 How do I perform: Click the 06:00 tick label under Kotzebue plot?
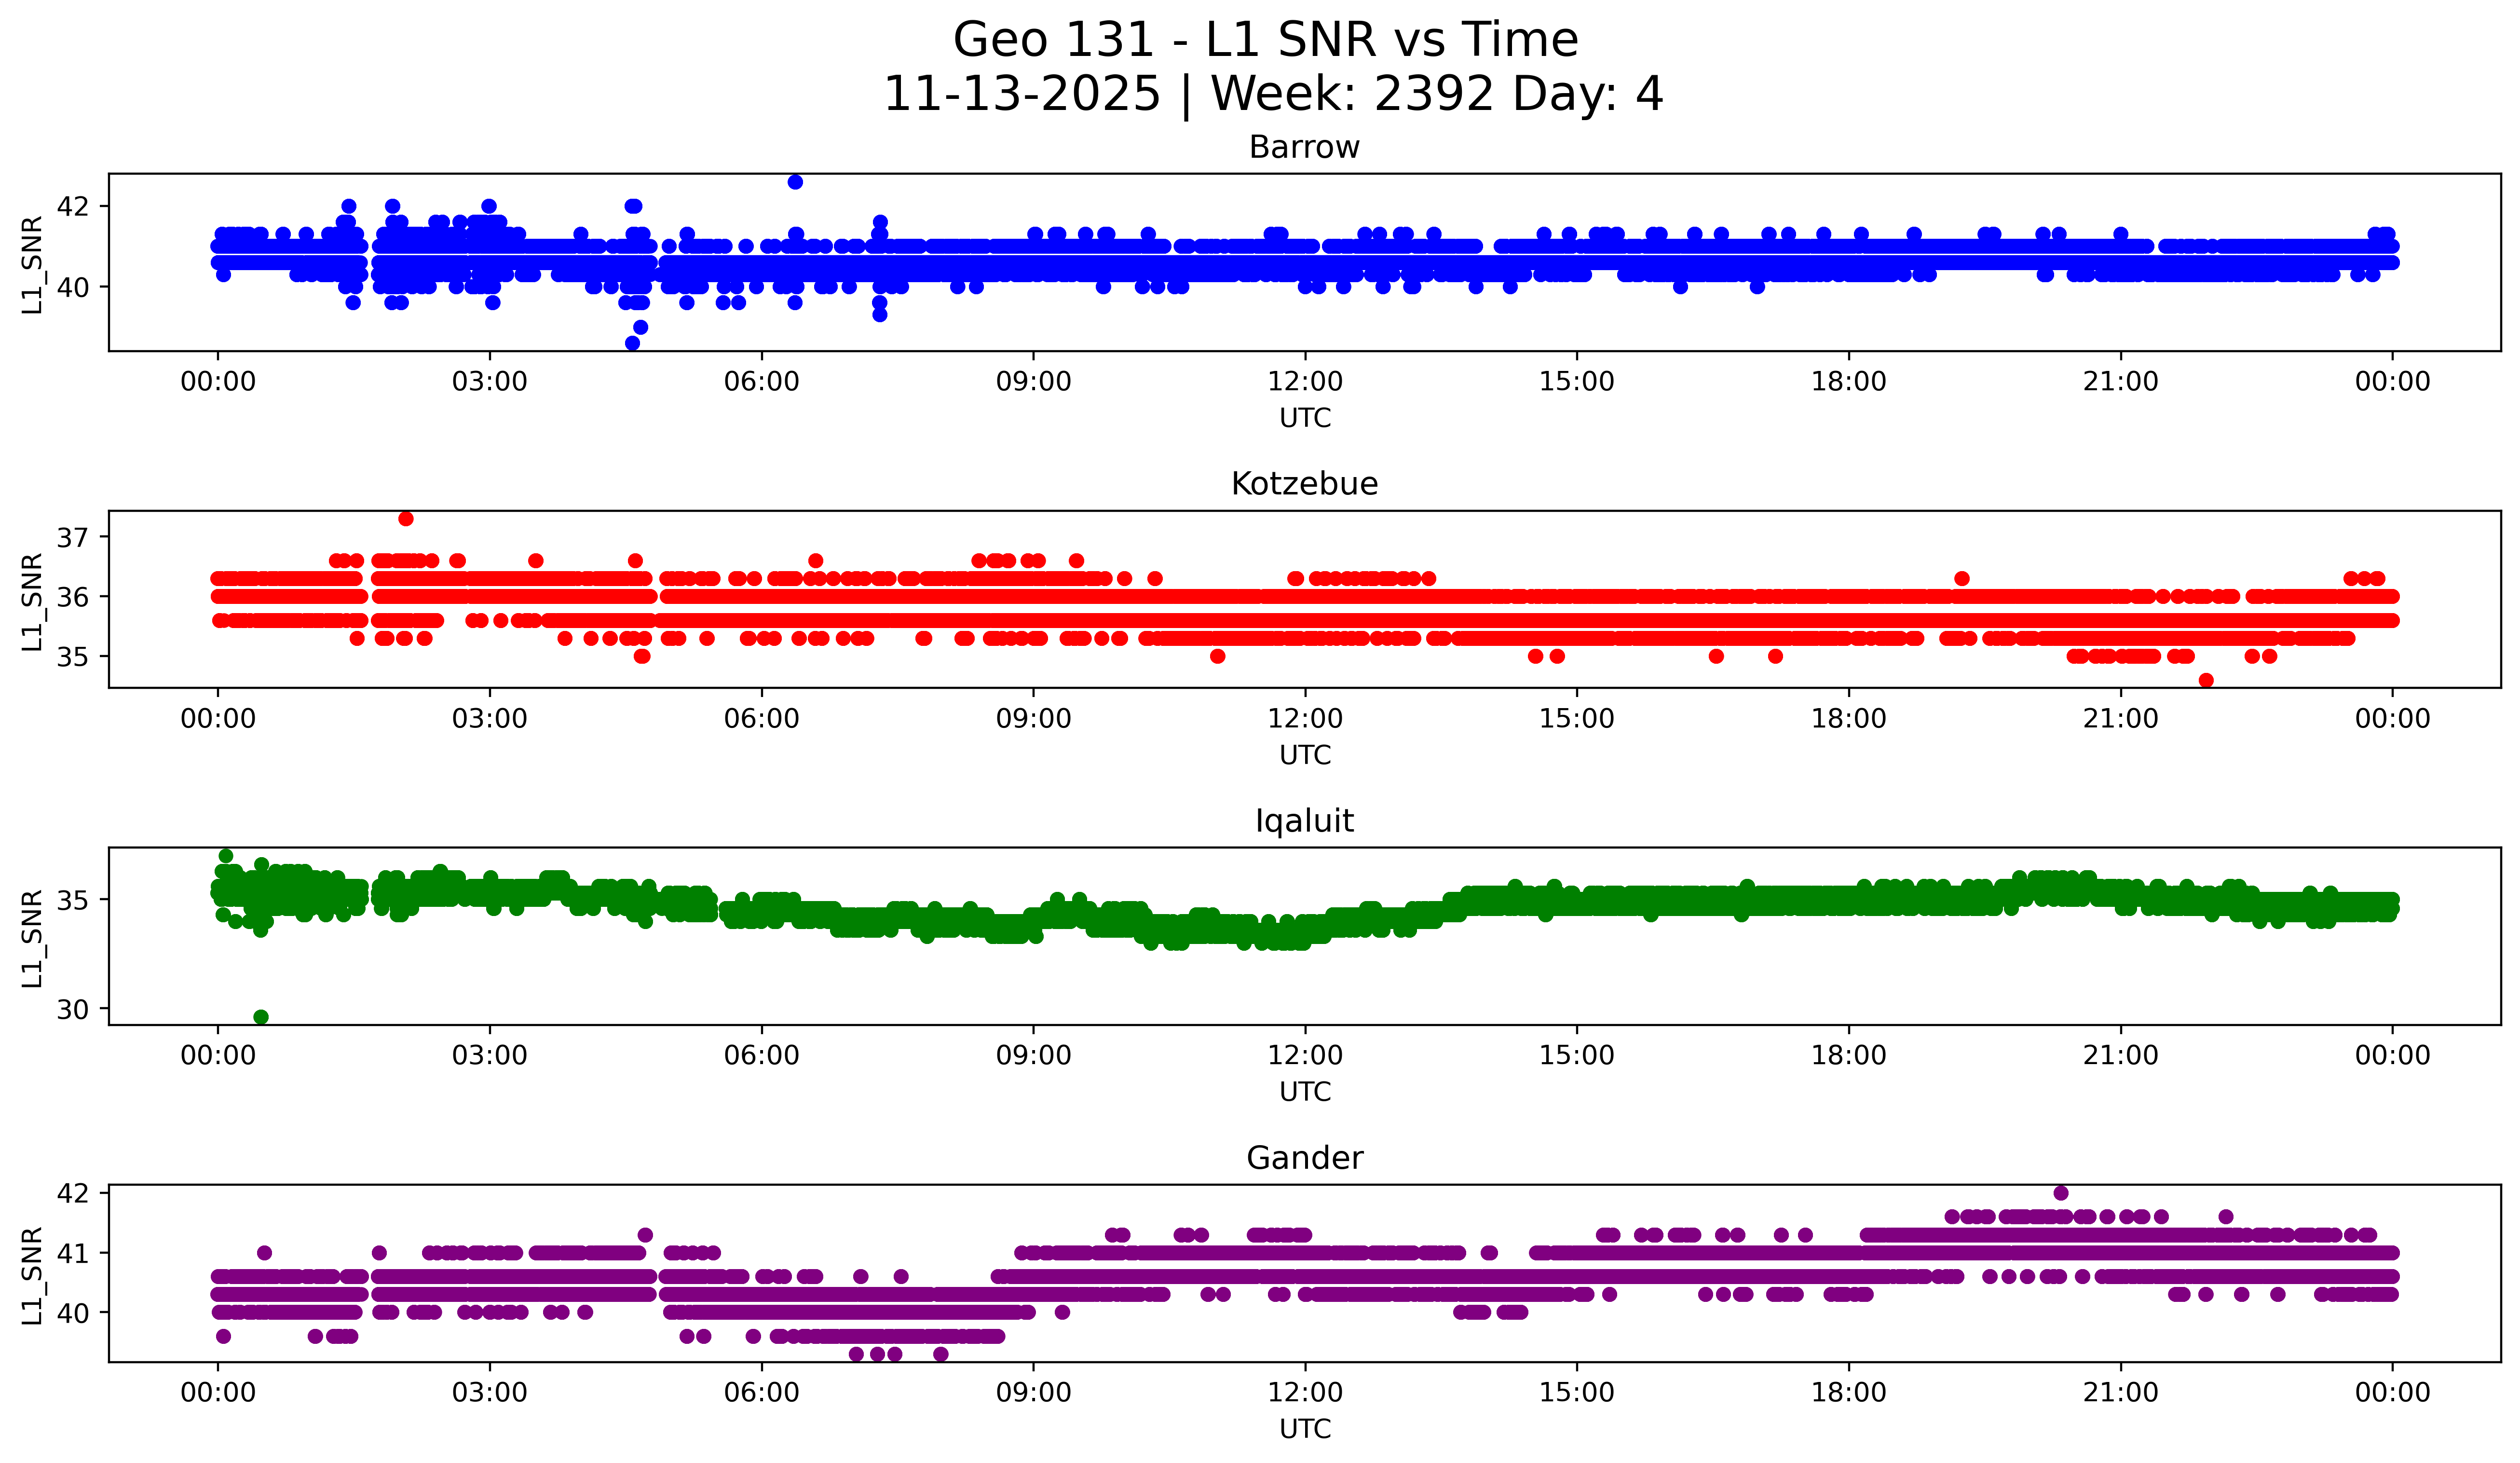coord(761,719)
